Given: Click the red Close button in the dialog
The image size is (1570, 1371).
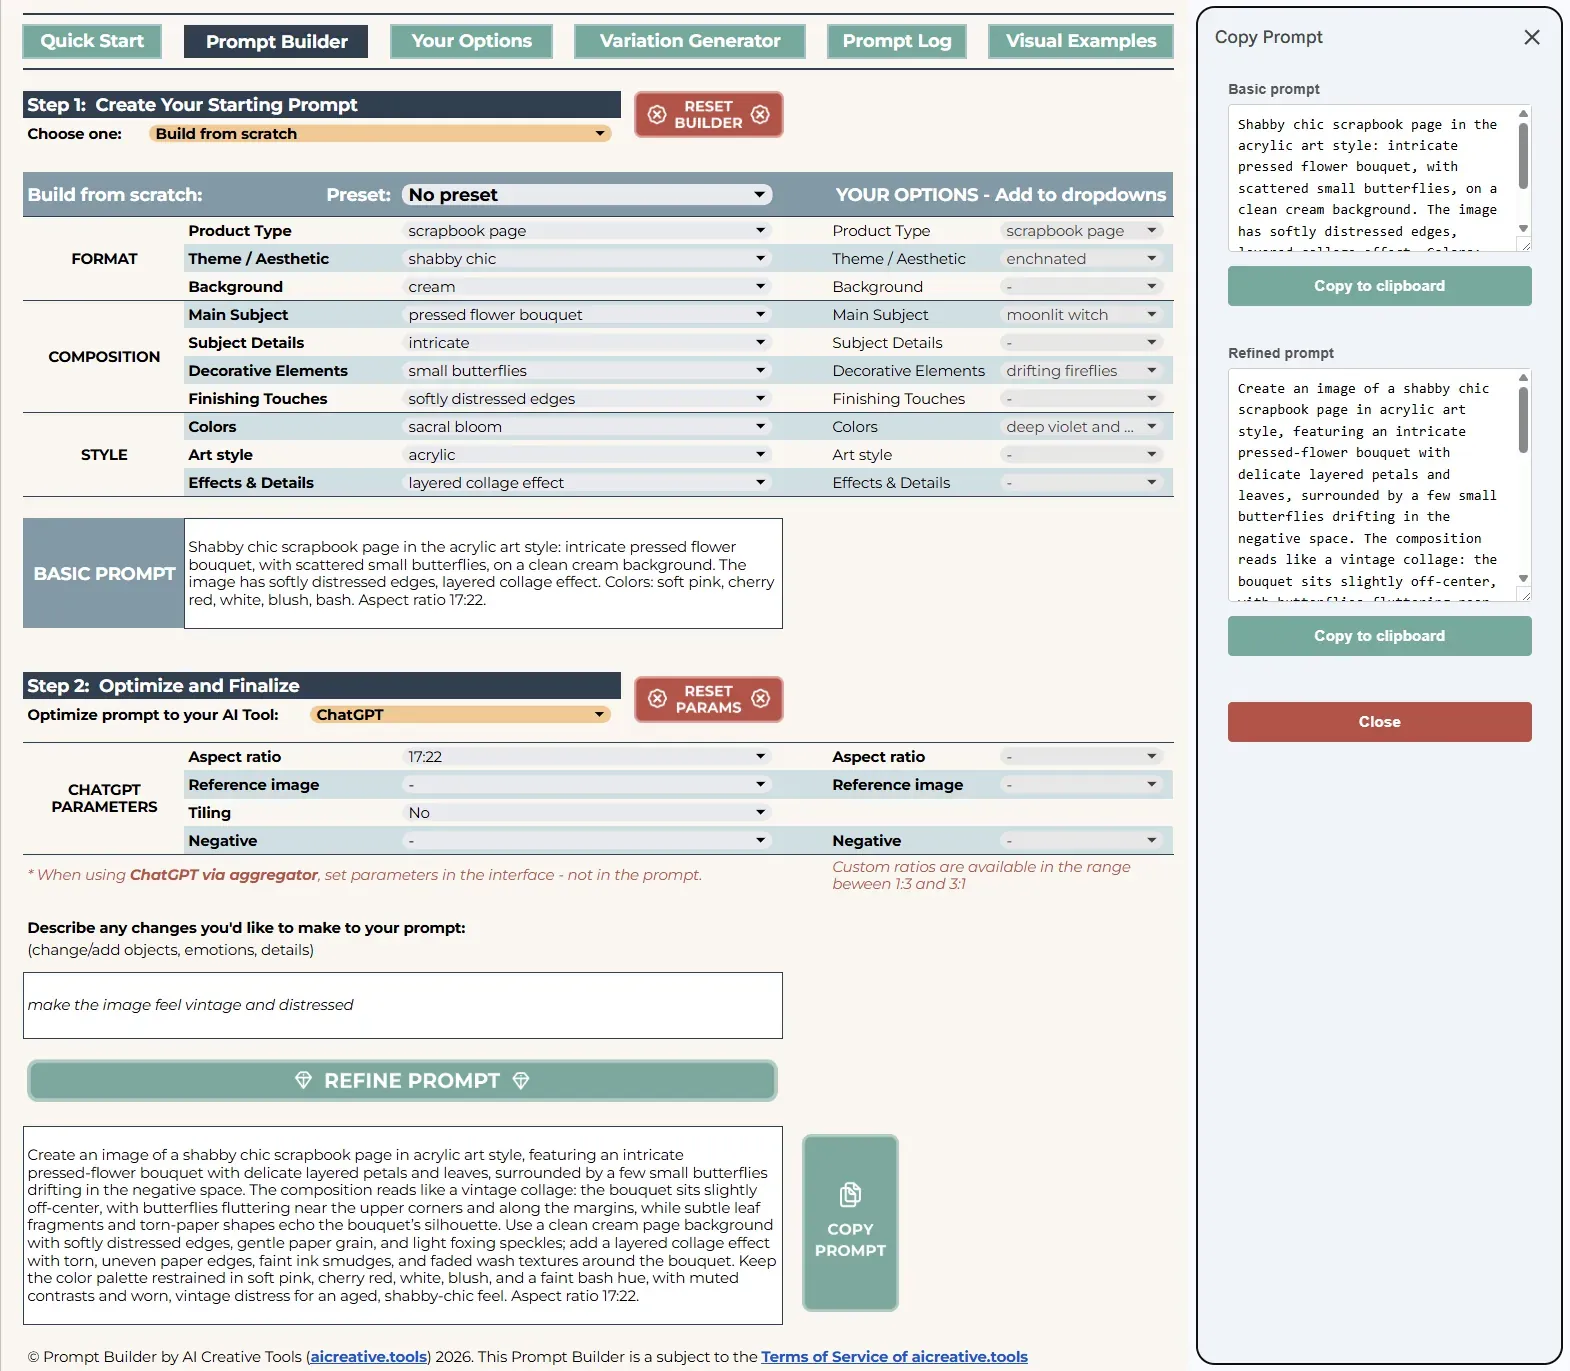Looking at the screenshot, I should [x=1379, y=722].
